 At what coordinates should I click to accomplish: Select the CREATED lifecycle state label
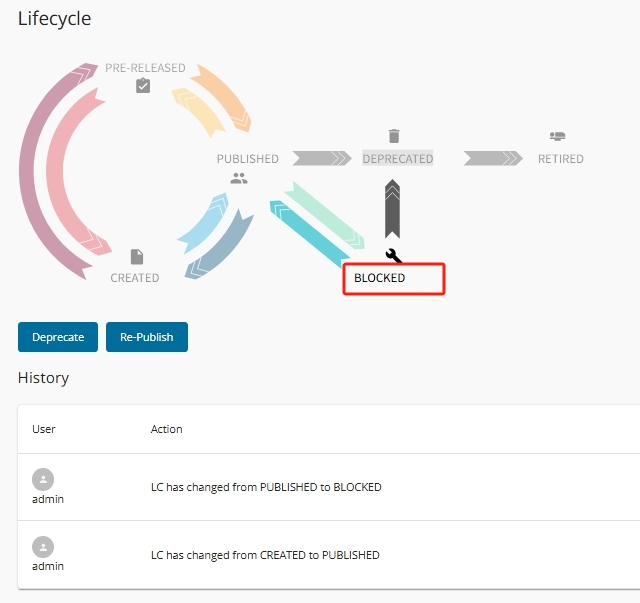[135, 278]
